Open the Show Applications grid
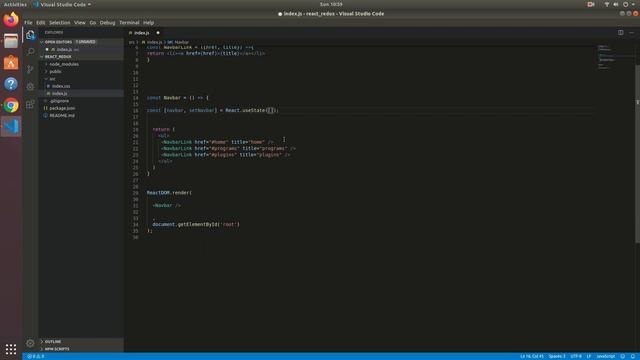This screenshot has width=640, height=360. pos(11,349)
